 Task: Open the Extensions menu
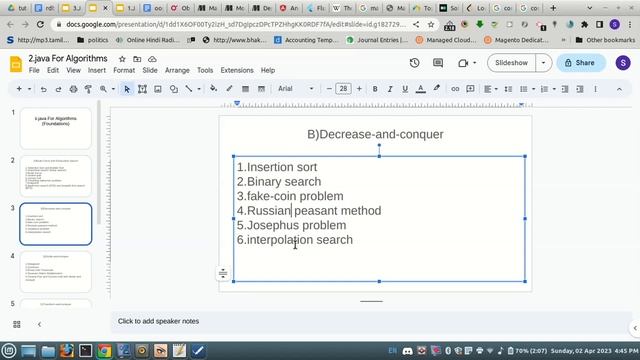tap(237, 70)
